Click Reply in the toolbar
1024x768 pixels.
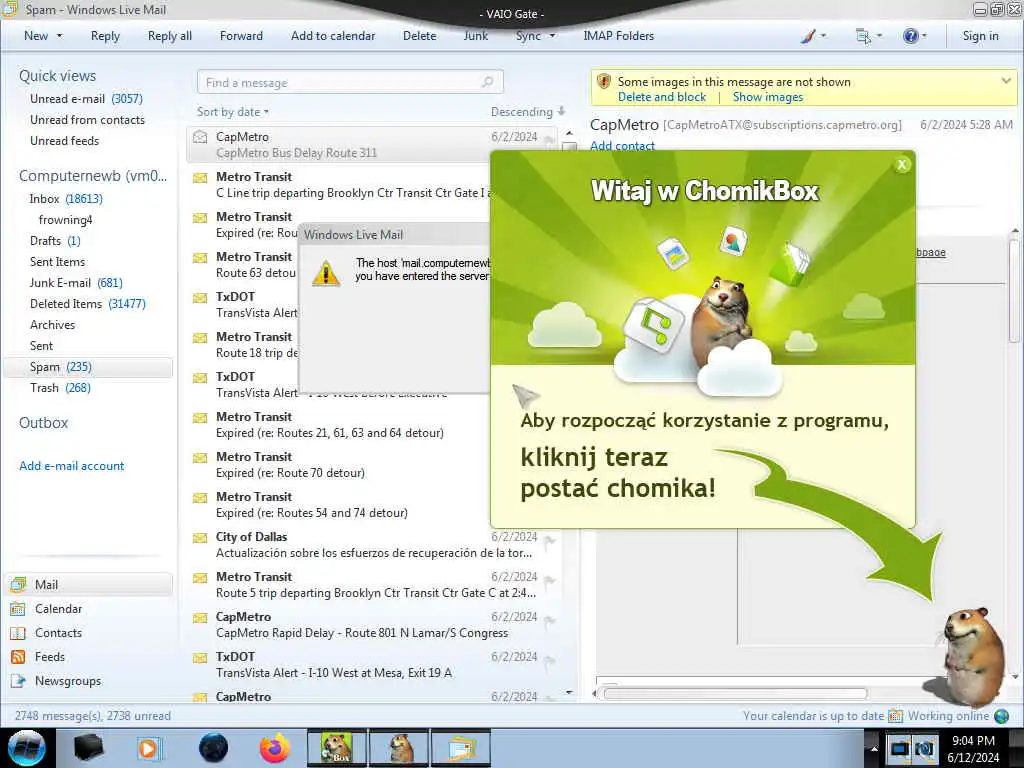[x=105, y=36]
